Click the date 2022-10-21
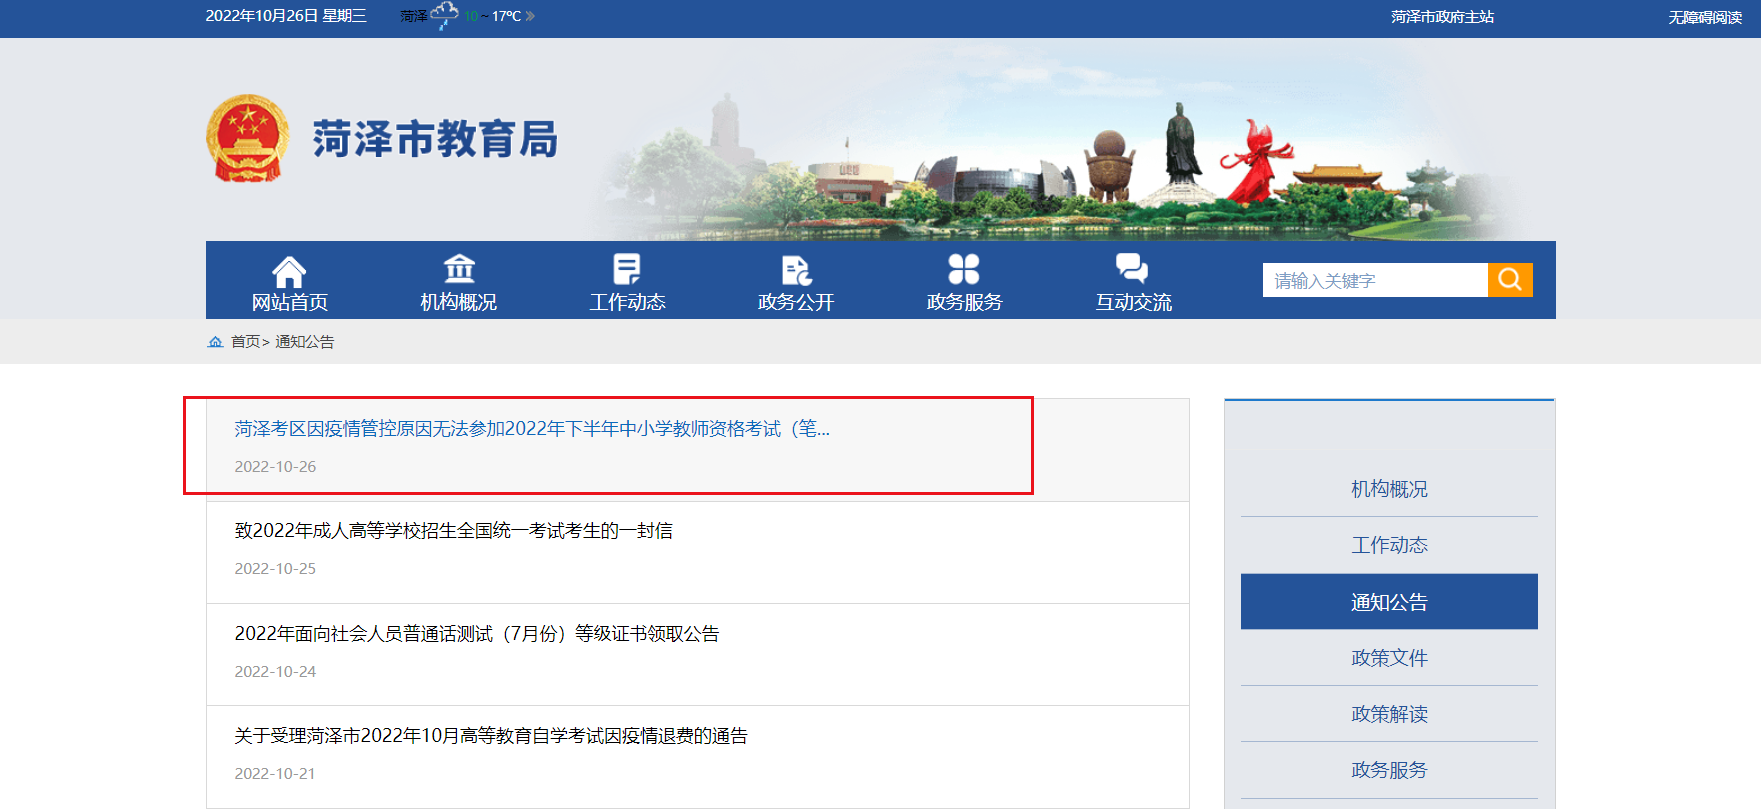Image resolution: width=1761 pixels, height=809 pixels. click(x=275, y=774)
